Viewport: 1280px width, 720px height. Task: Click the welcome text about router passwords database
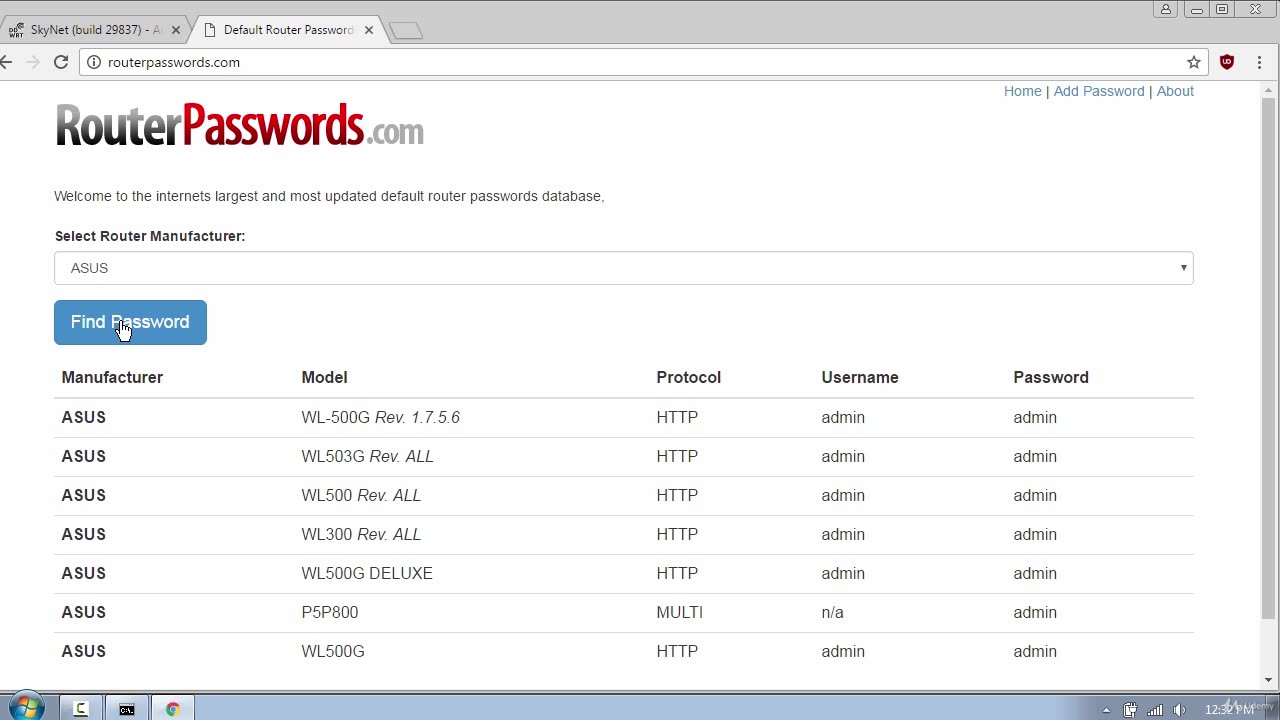pyautogui.click(x=329, y=196)
